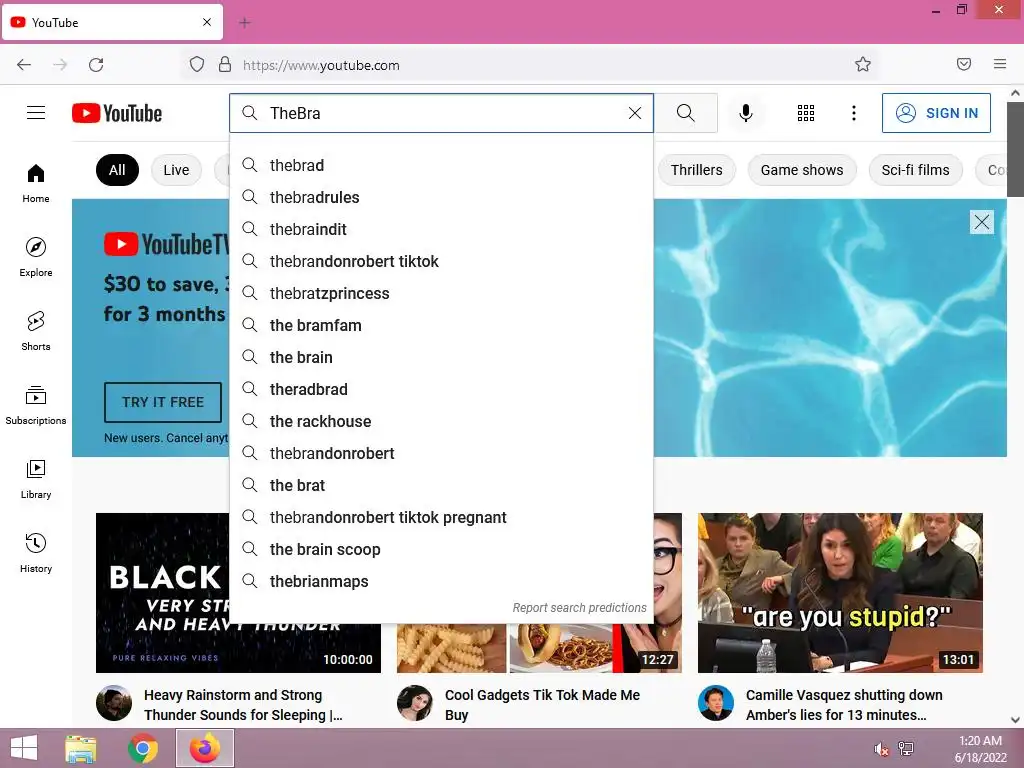Image resolution: width=1024 pixels, height=768 pixels.
Task: Clear the search box with the X
Action: point(634,113)
